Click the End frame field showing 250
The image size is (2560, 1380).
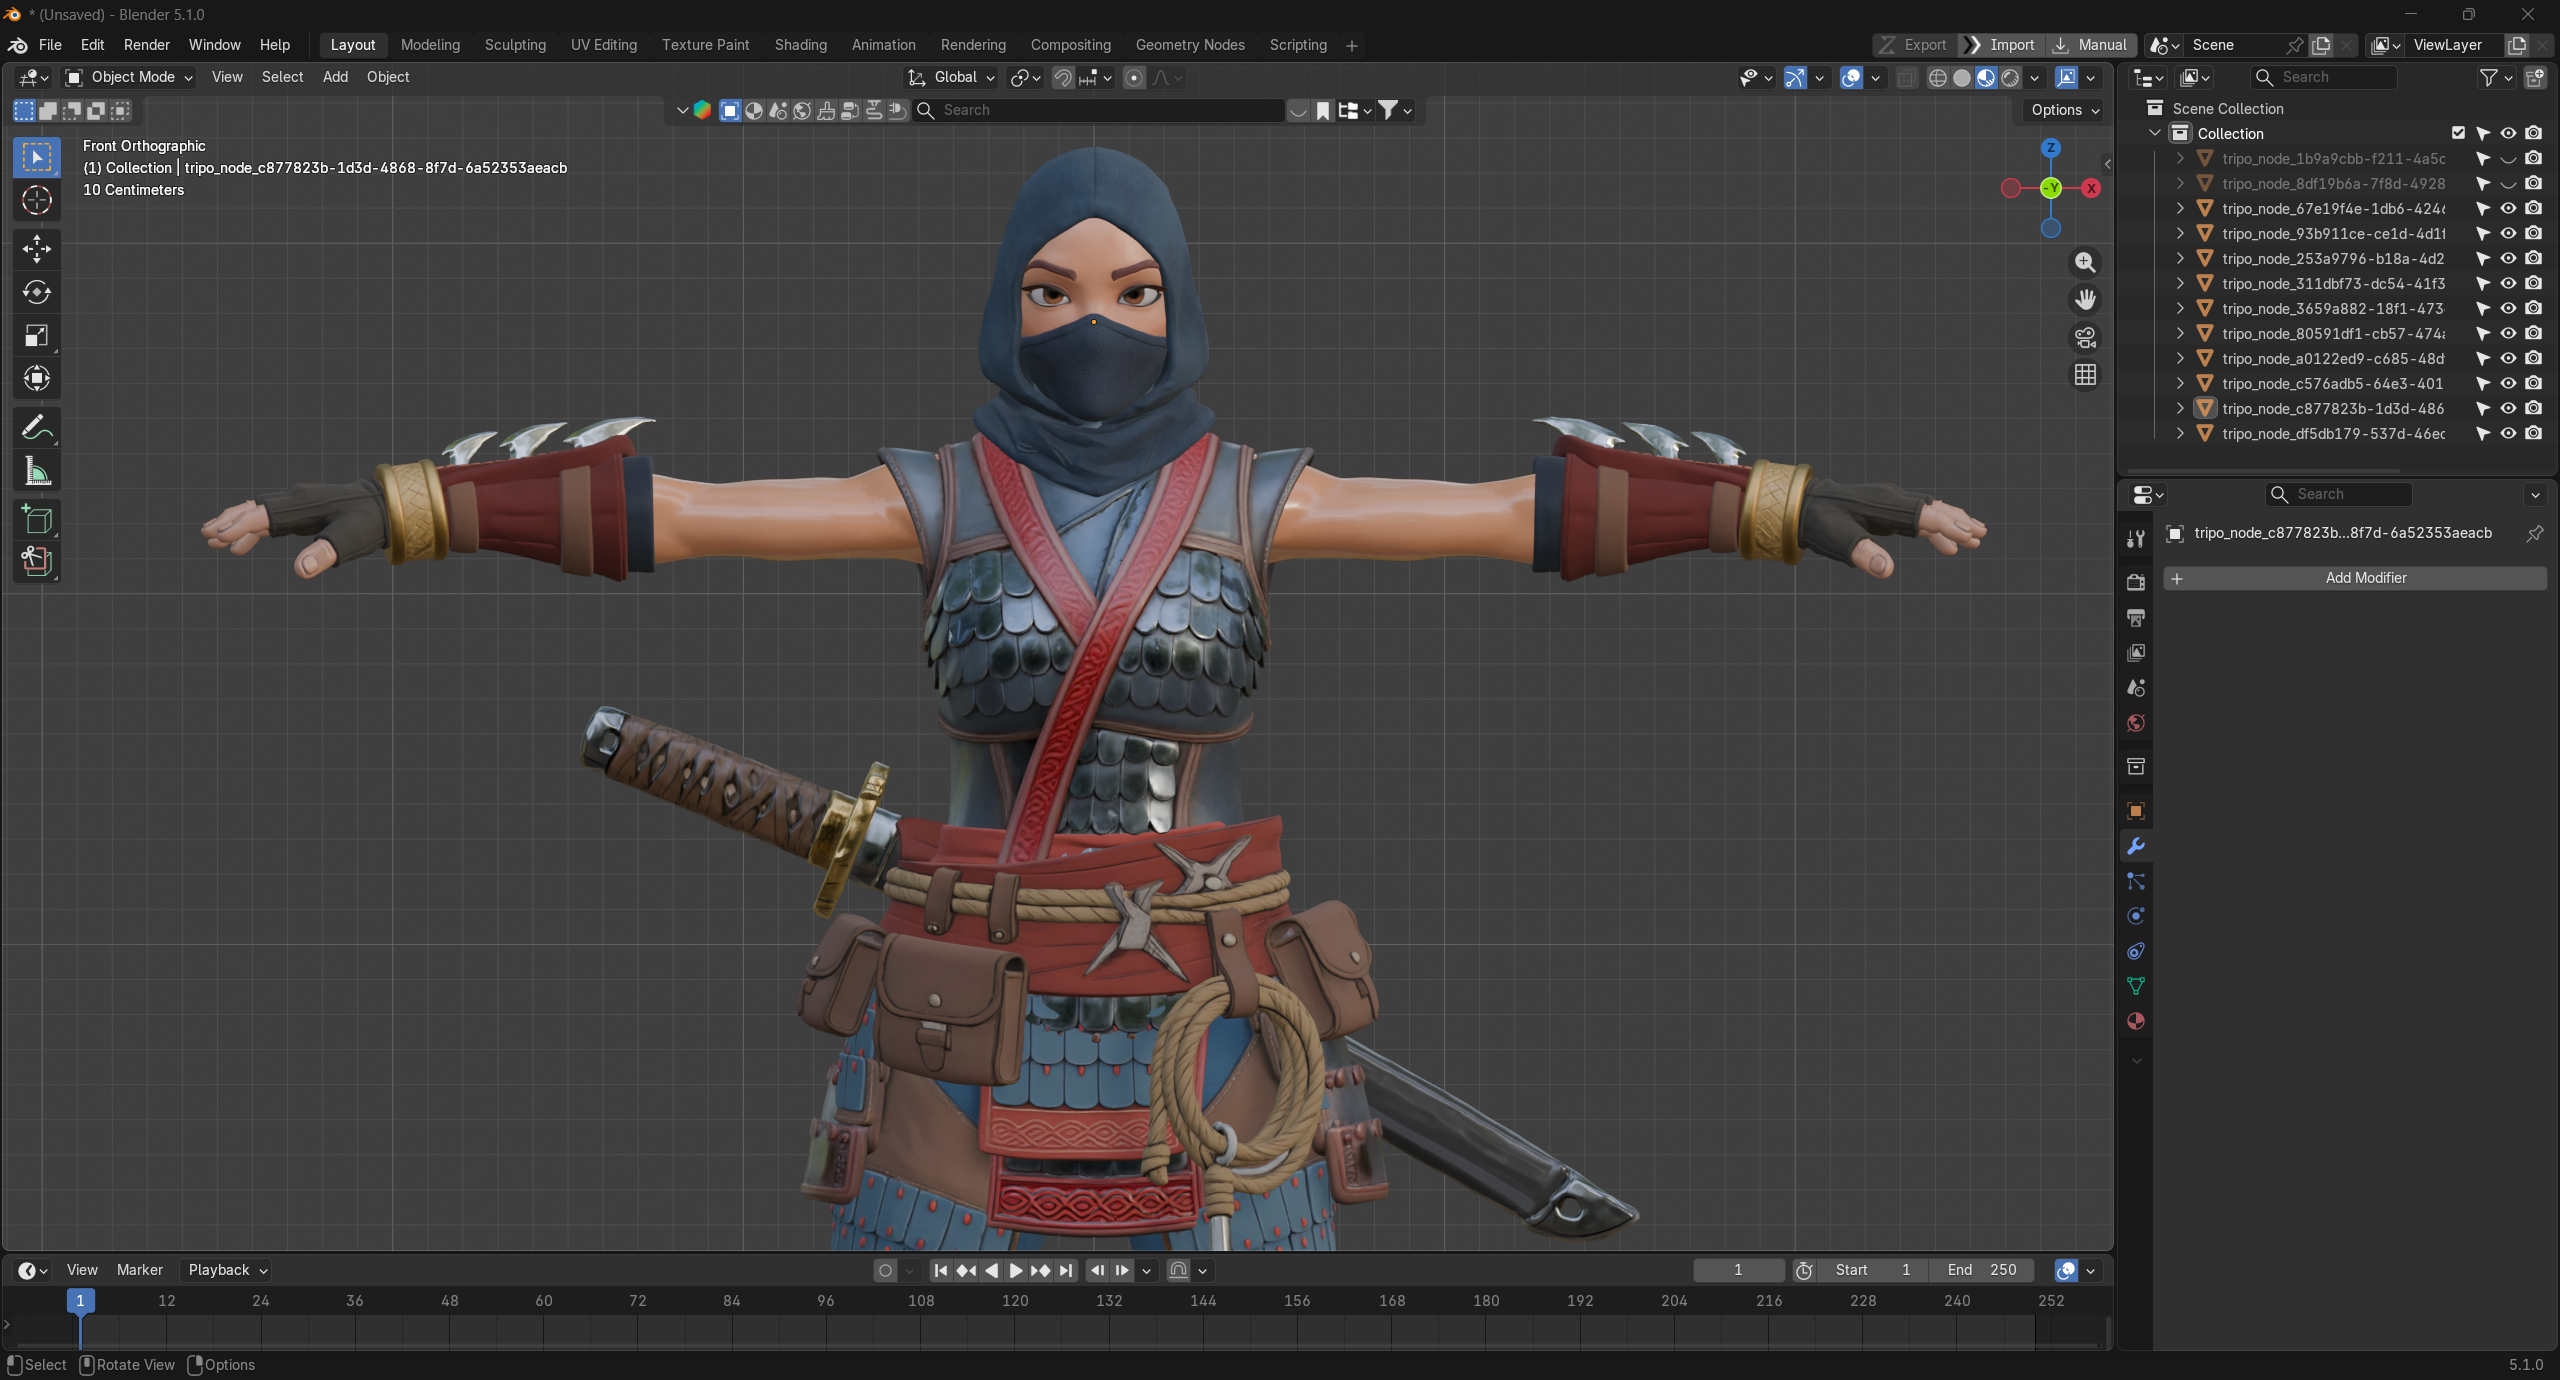(x=1982, y=1270)
